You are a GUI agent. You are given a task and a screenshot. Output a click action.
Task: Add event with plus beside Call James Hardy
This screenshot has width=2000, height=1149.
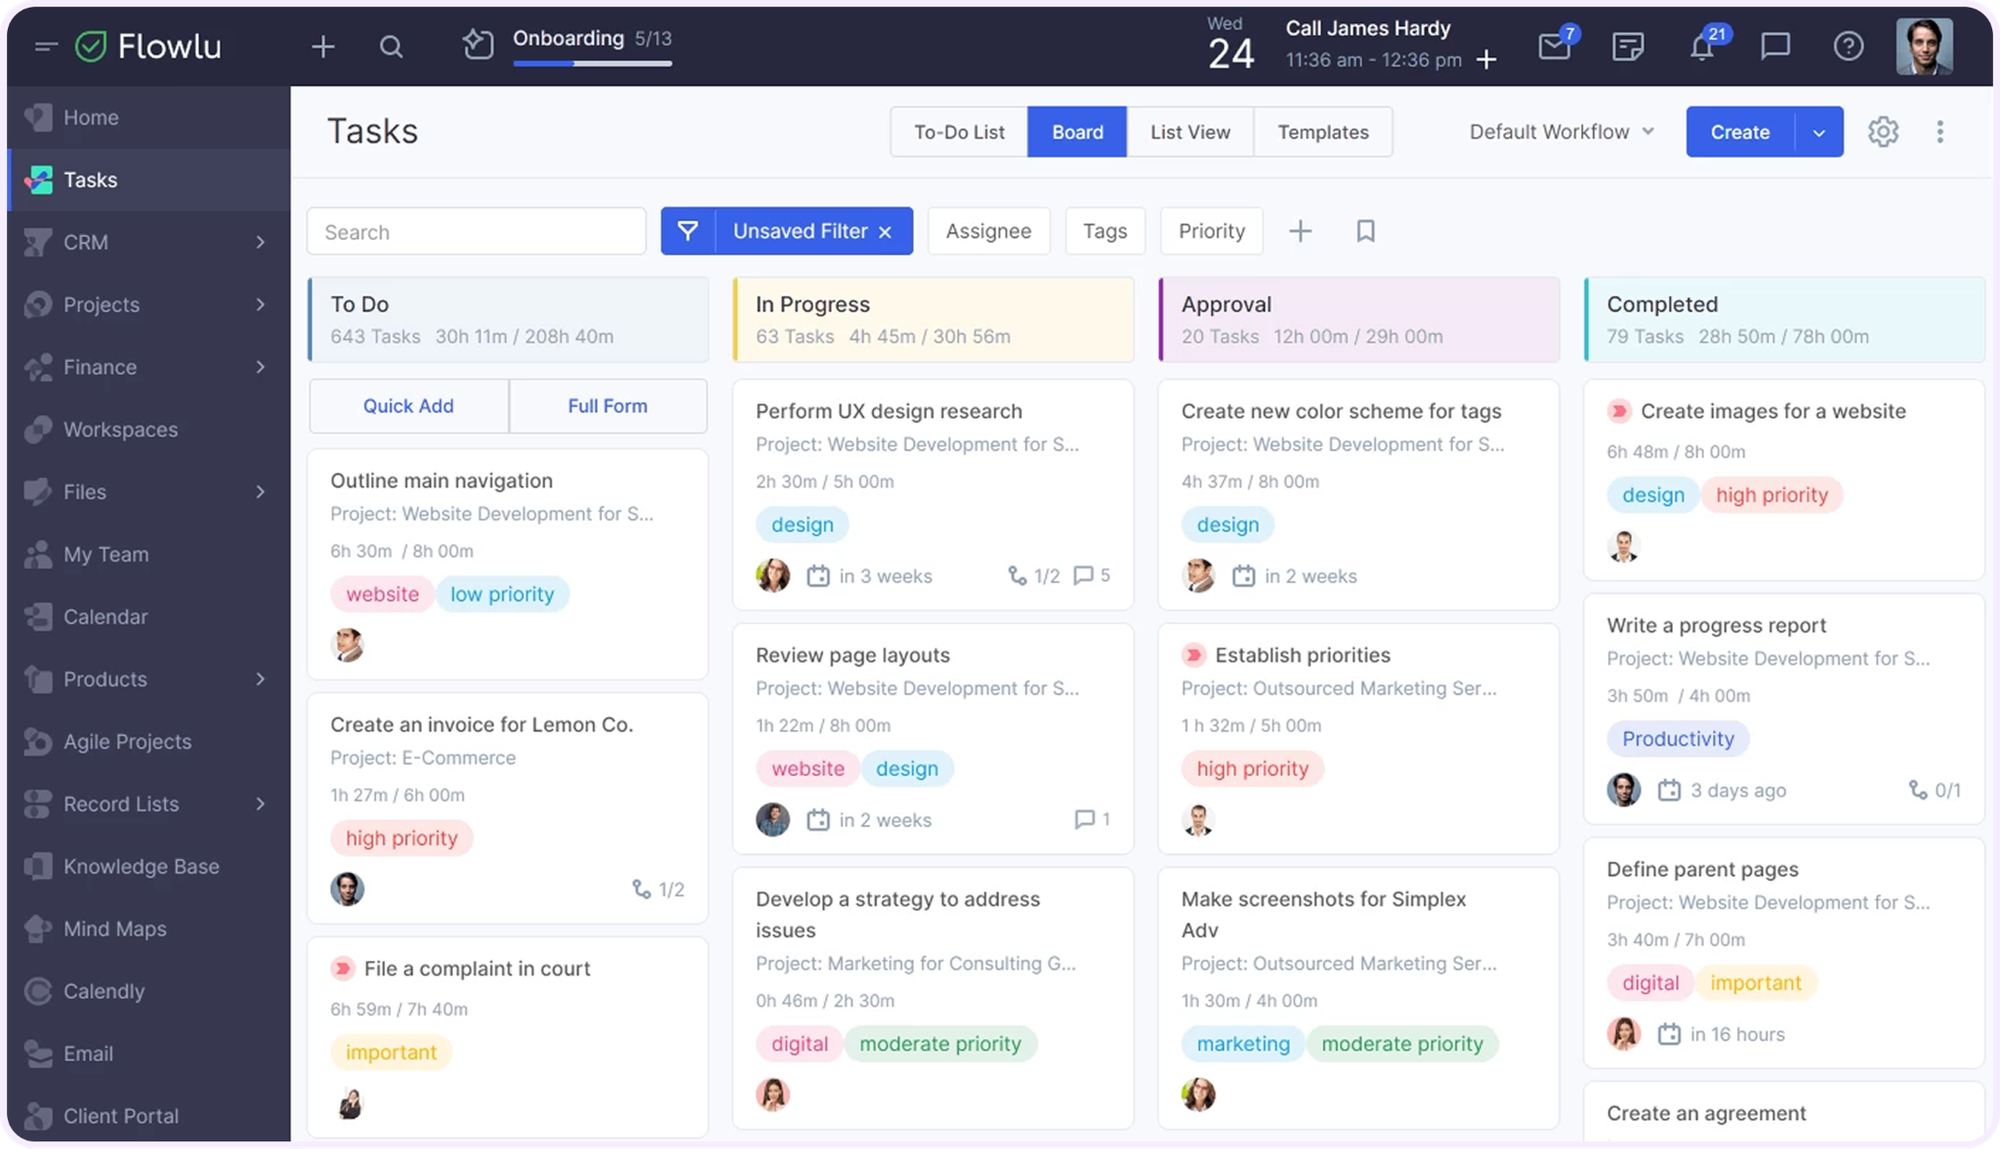[1487, 60]
